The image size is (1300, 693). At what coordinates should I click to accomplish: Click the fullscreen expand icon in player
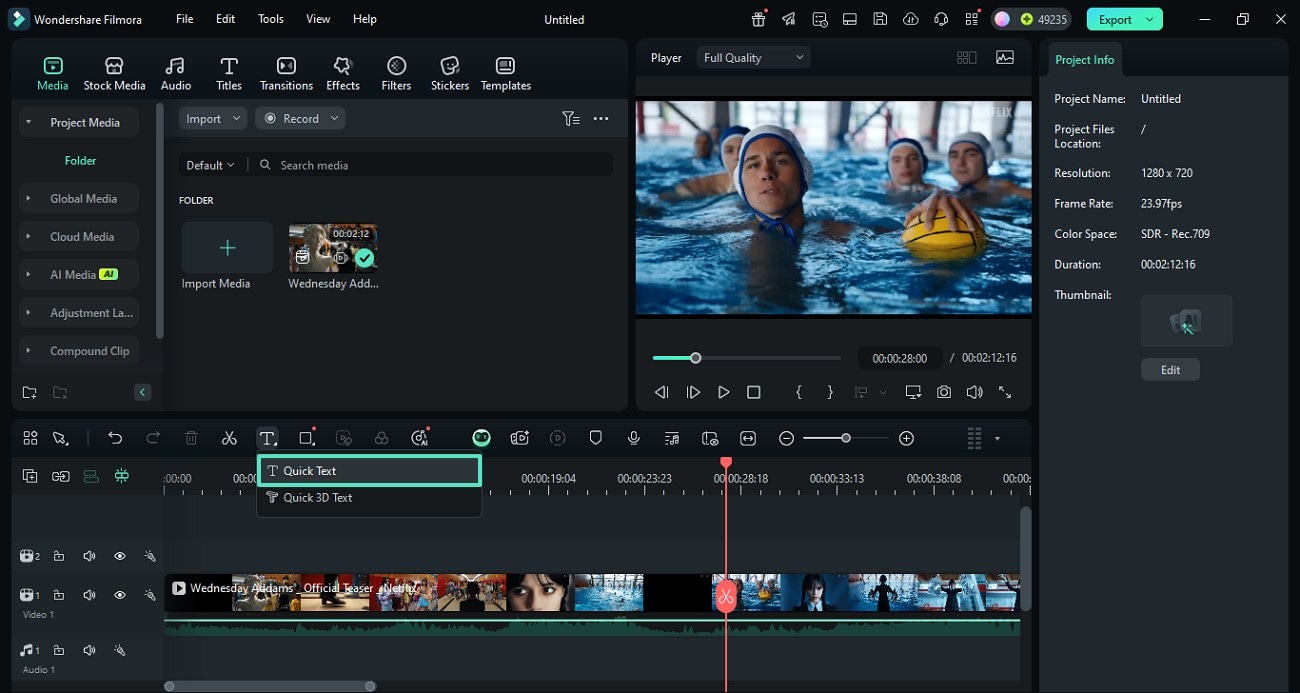pos(1005,392)
